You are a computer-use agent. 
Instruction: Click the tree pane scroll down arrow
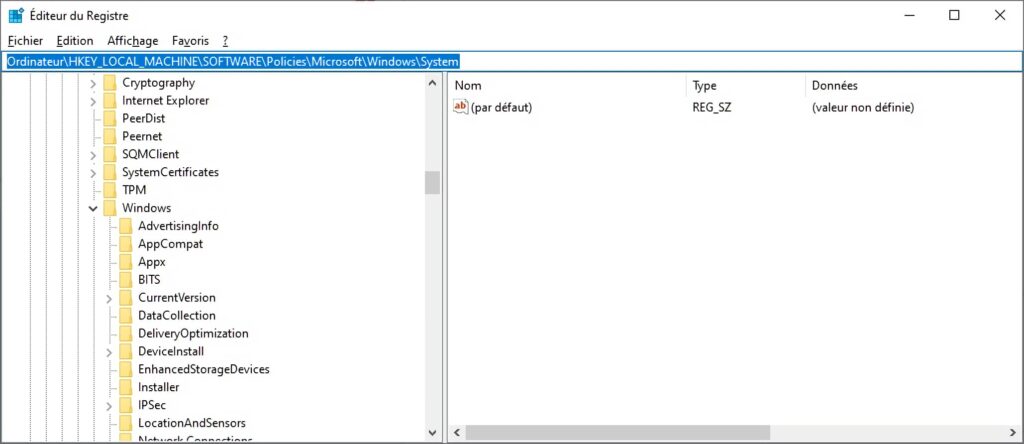432,433
